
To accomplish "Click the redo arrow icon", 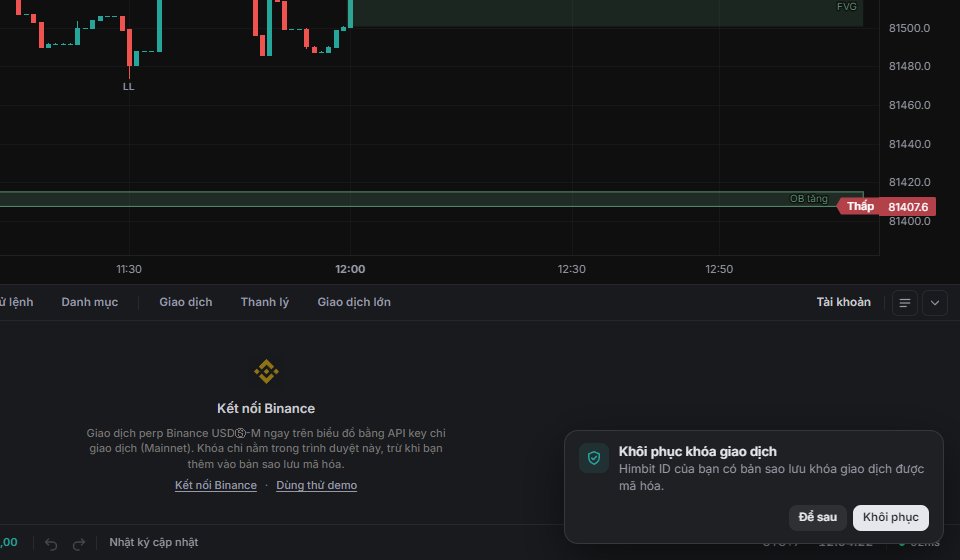I will click(x=79, y=543).
